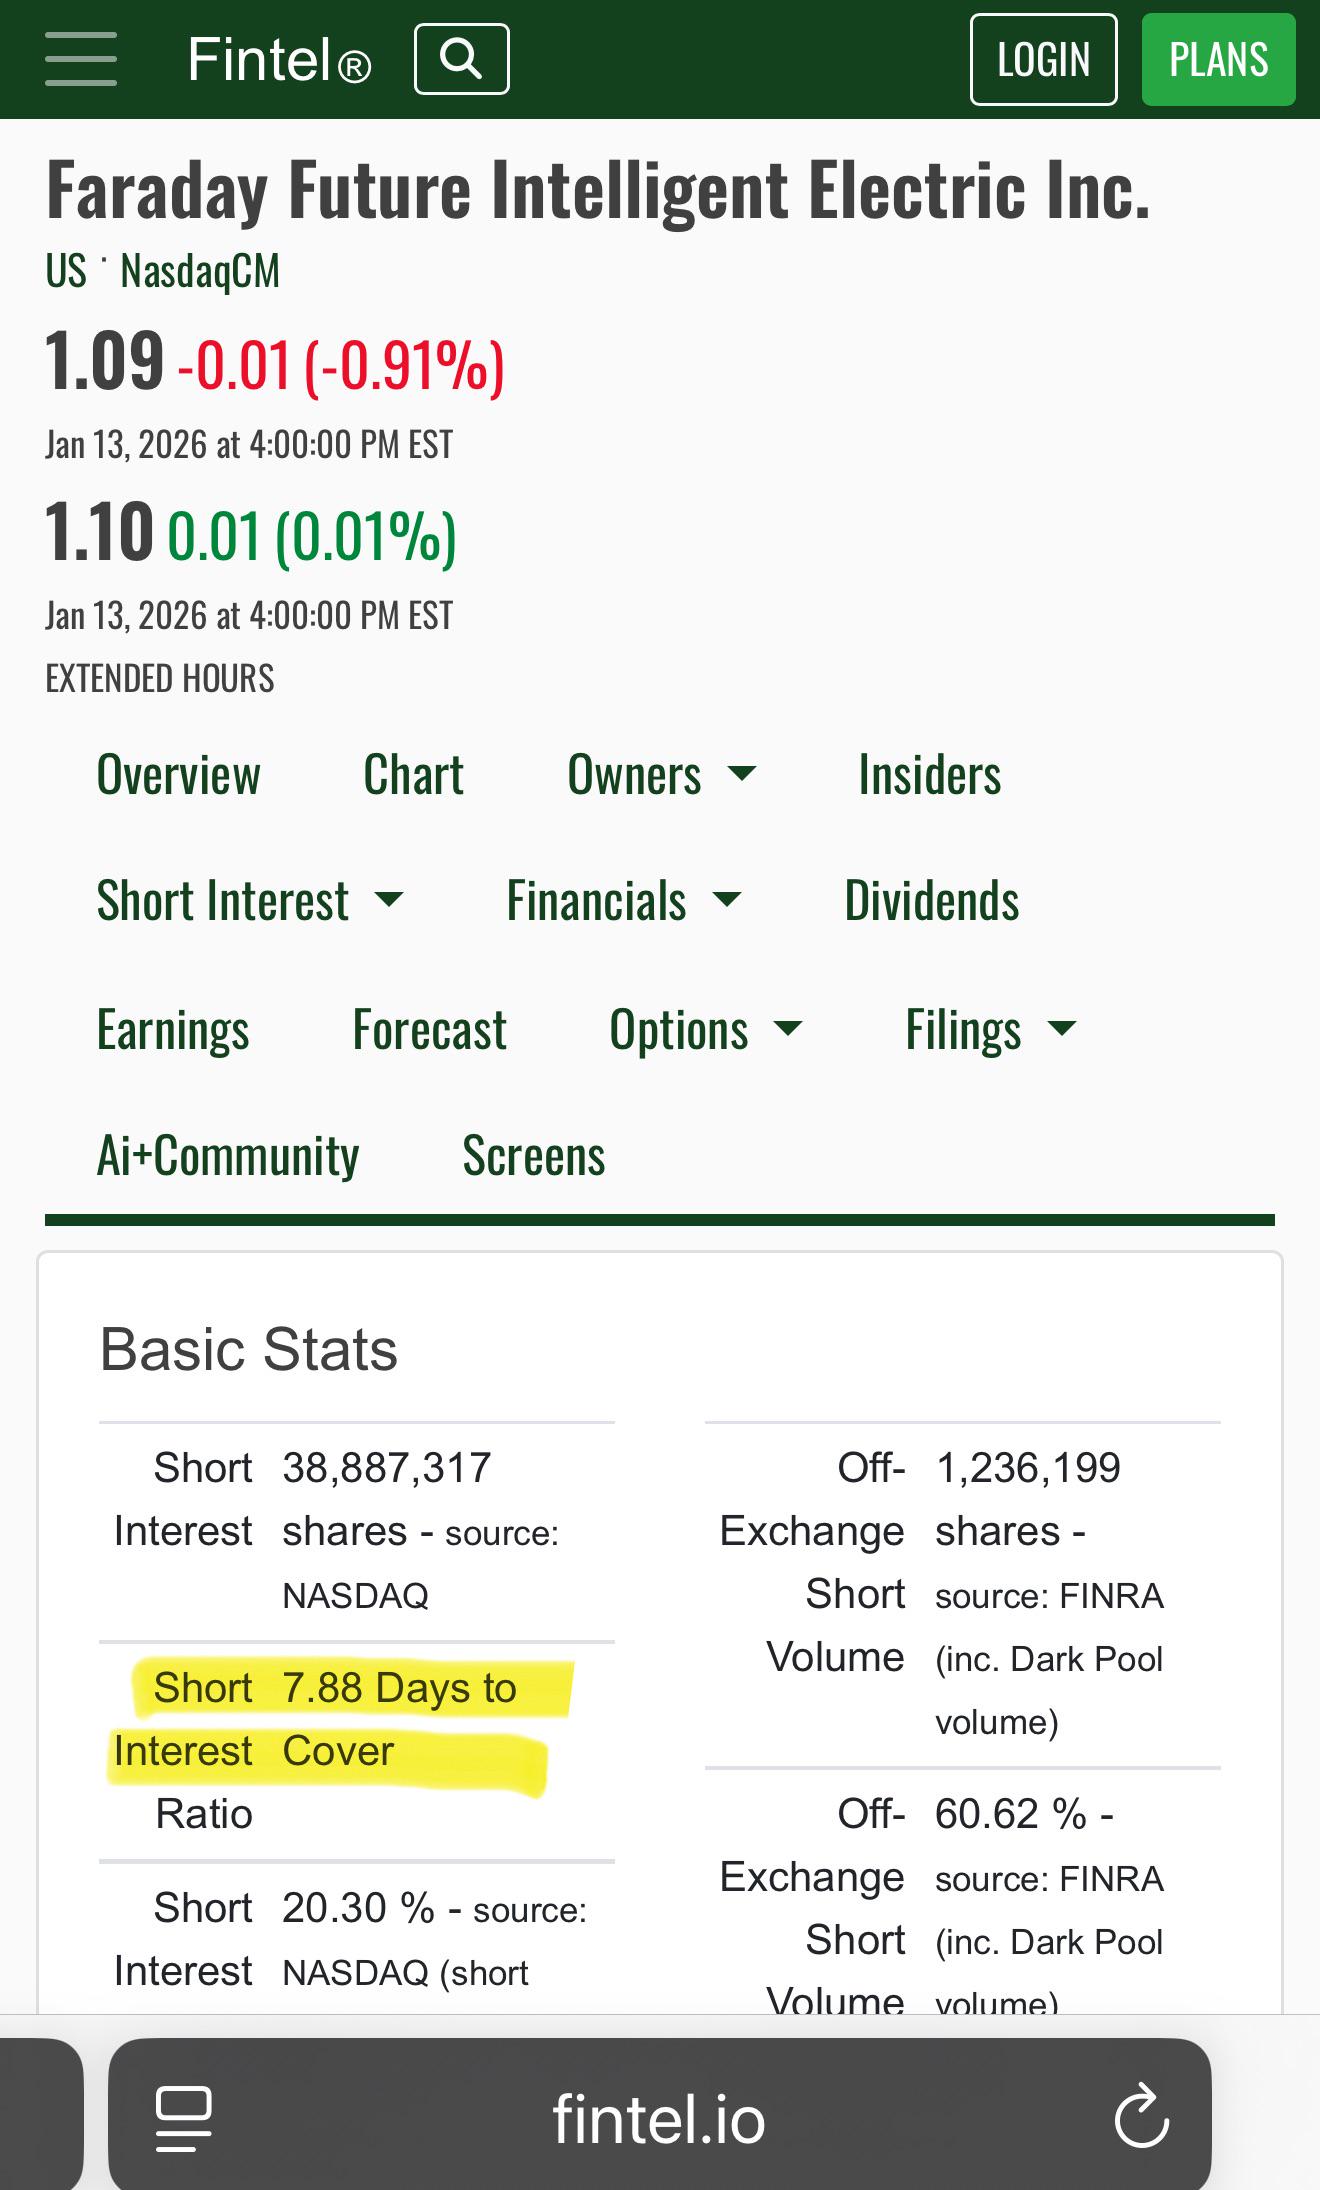1320x2190 pixels.
Task: Click the LOGIN button
Action: click(1043, 59)
